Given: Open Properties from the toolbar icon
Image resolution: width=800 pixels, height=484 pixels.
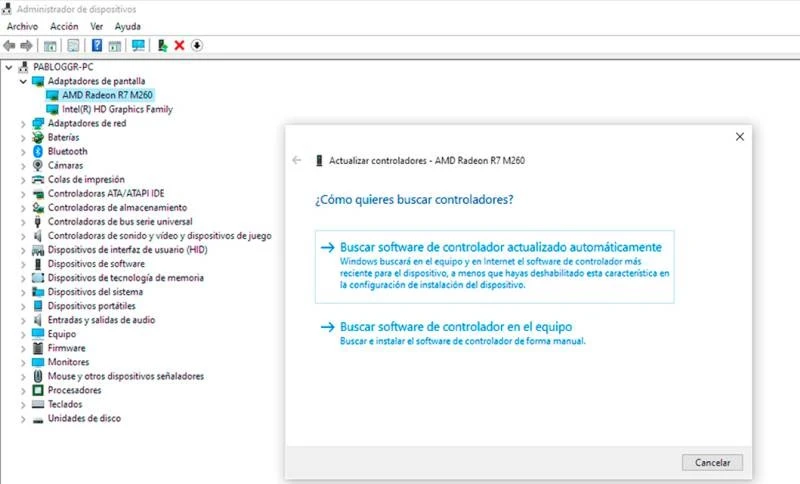Looking at the screenshot, I should [x=73, y=46].
